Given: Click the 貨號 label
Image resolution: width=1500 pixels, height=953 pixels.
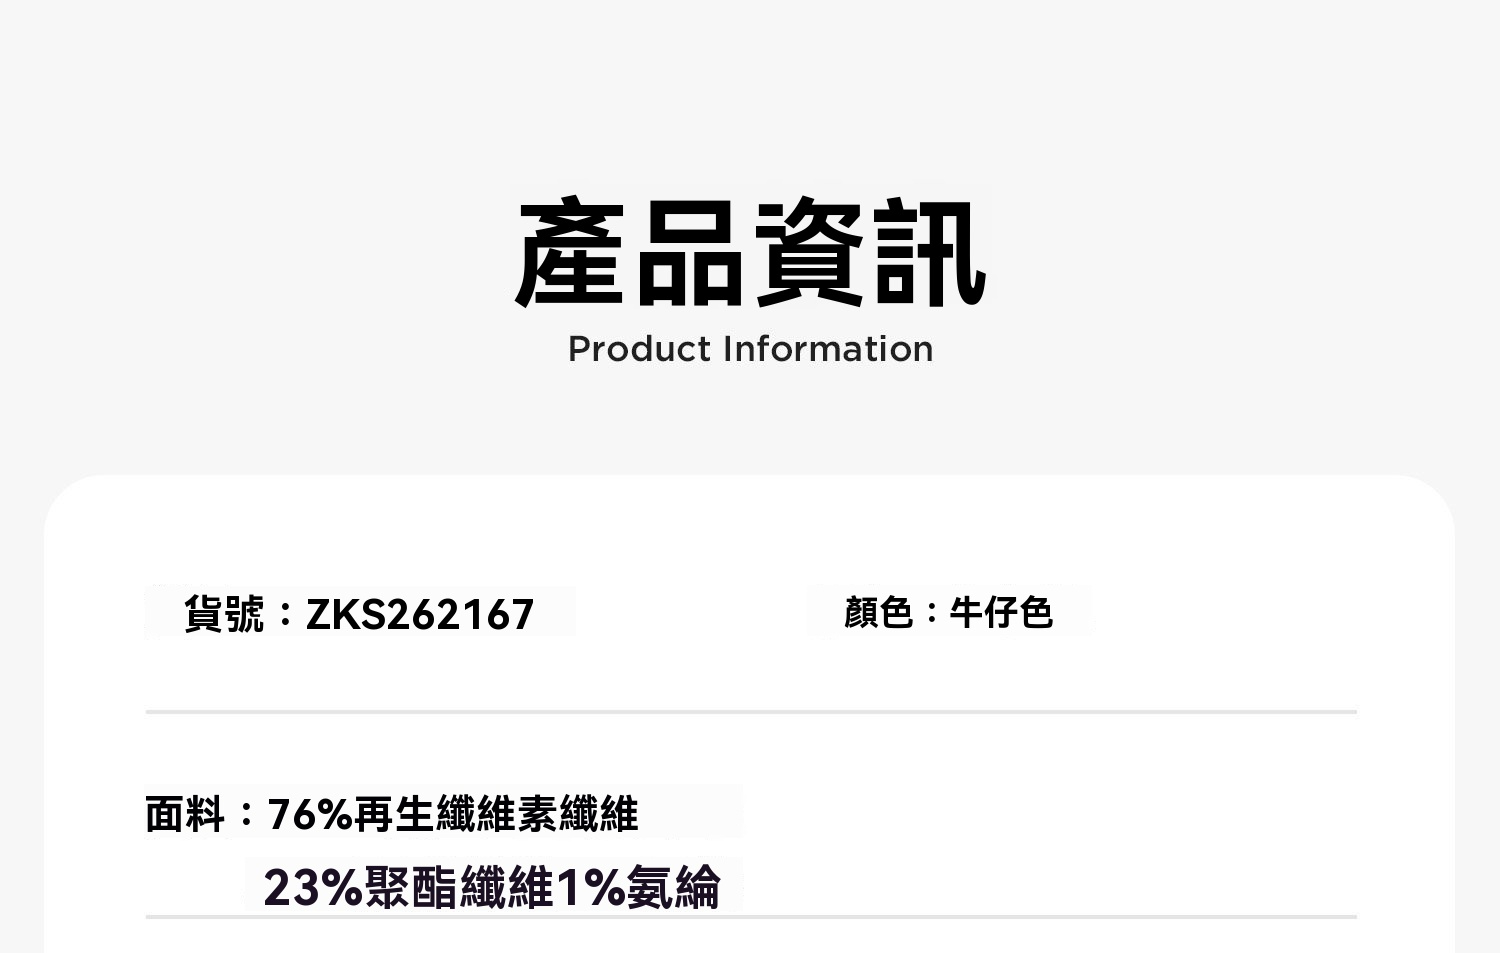Looking at the screenshot, I should click(x=224, y=613).
